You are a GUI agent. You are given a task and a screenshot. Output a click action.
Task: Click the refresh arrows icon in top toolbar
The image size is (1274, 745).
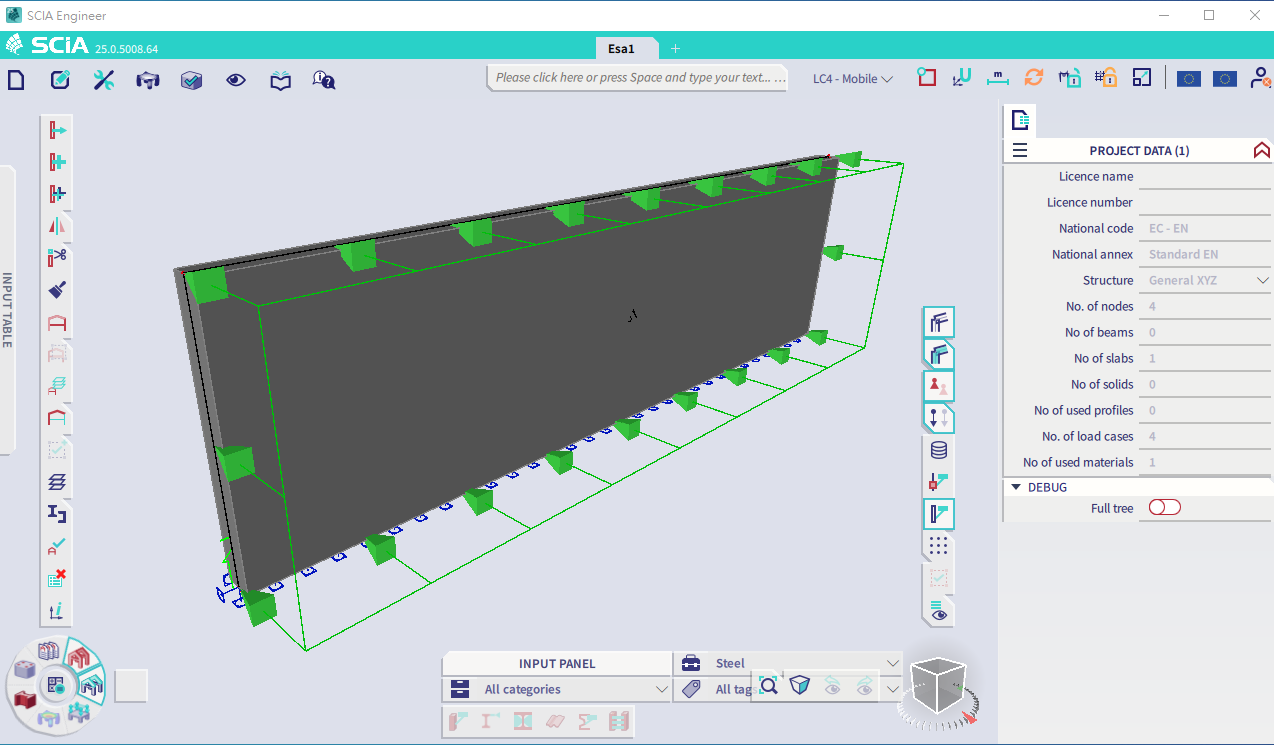[x=1034, y=78]
